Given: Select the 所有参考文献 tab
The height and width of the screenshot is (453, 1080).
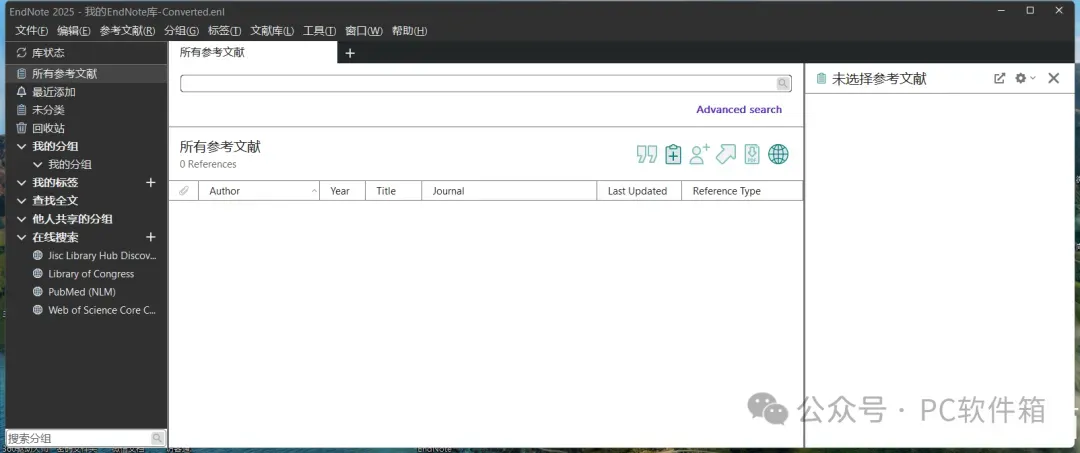Looking at the screenshot, I should click(253, 52).
